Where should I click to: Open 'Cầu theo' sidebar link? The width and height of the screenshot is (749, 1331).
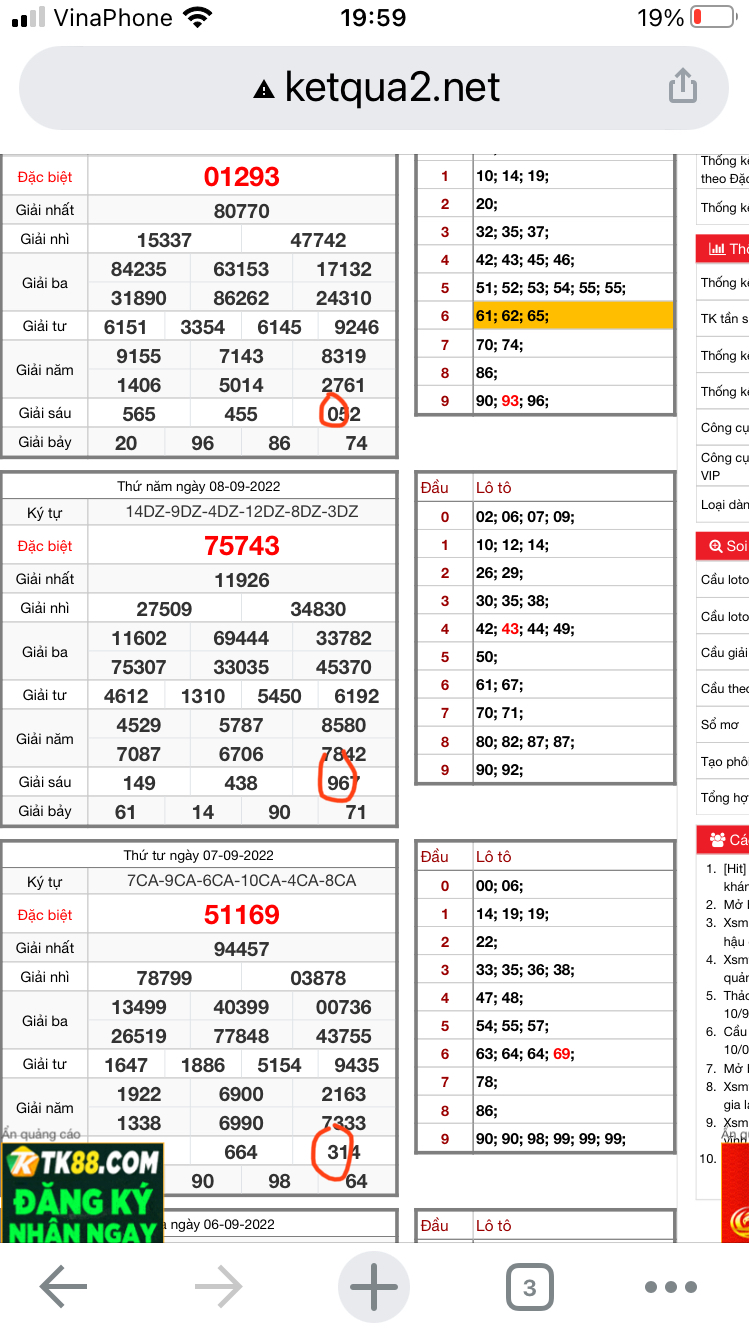tap(724, 688)
